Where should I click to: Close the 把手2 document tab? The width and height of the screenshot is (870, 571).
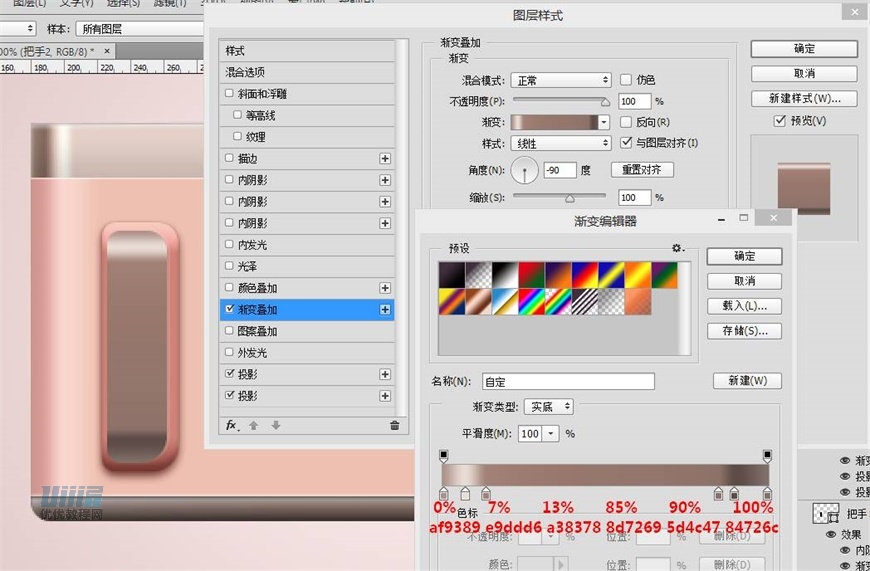pyautogui.click(x=107, y=51)
